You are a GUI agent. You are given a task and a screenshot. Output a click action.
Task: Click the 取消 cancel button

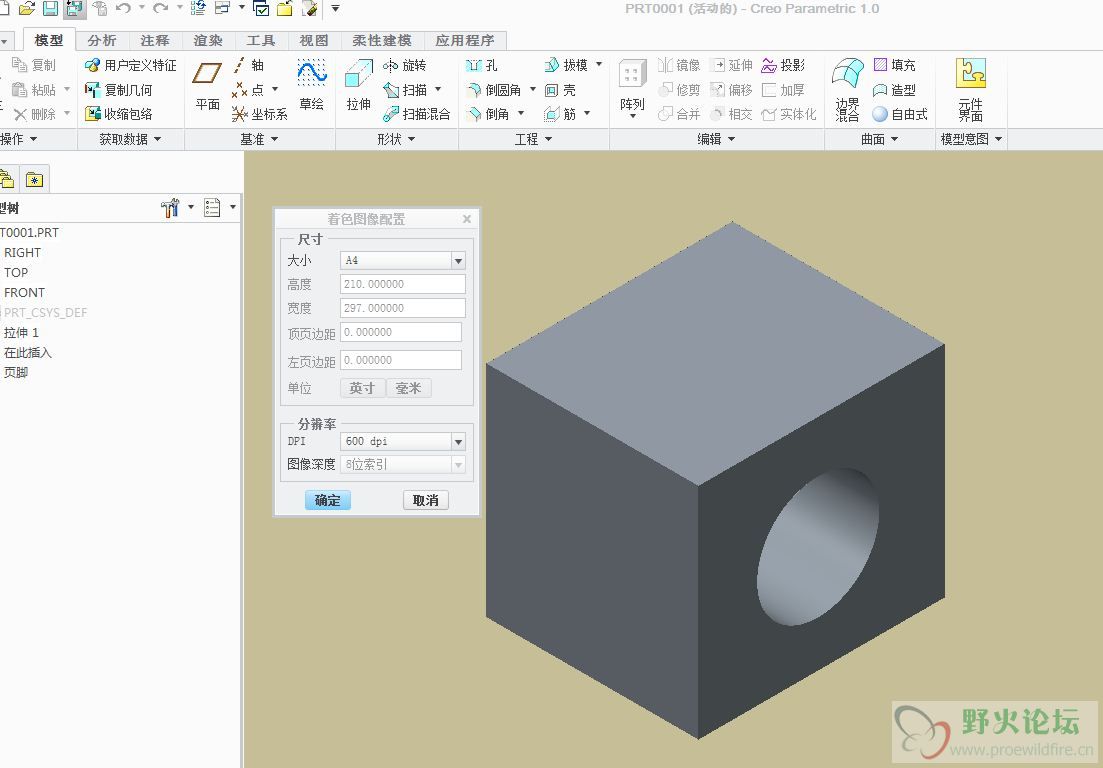tap(426, 500)
